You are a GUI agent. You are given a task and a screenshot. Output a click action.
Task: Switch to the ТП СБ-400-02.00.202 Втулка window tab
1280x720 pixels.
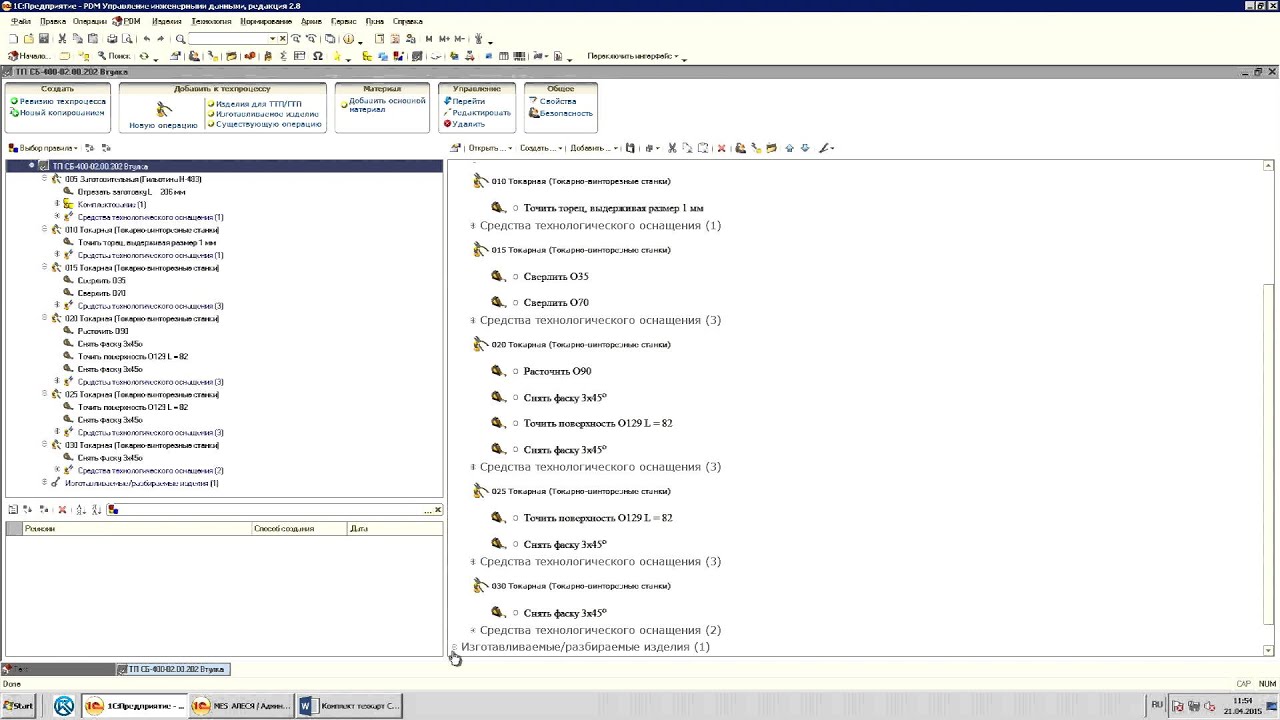pyautogui.click(x=174, y=669)
